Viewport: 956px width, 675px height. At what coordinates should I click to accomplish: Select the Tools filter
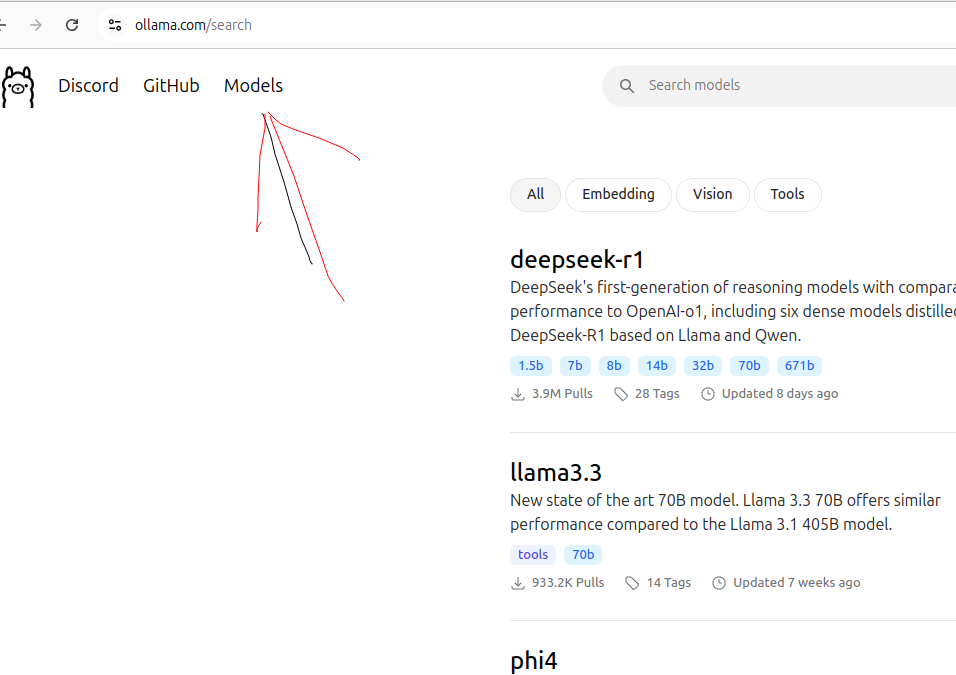pos(788,195)
